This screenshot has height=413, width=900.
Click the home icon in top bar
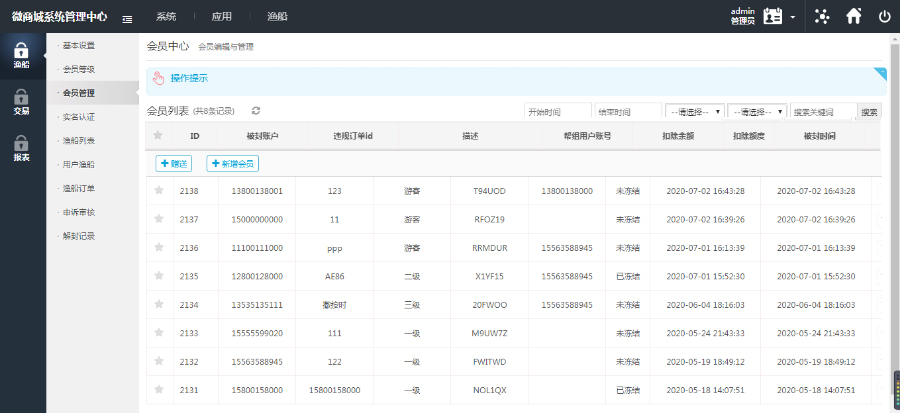point(853,16)
